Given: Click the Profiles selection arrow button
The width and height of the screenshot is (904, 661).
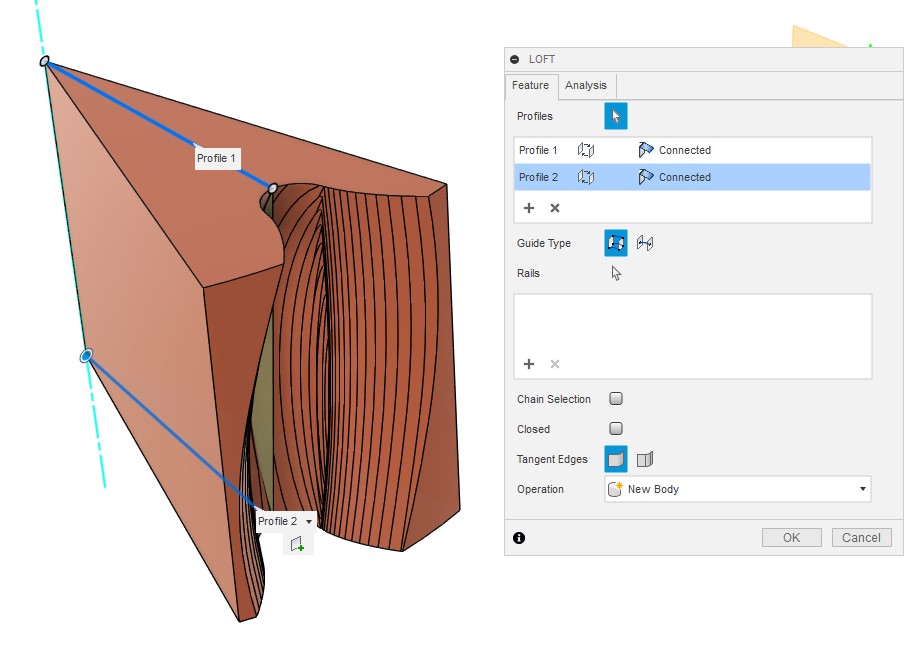Looking at the screenshot, I should [x=615, y=116].
